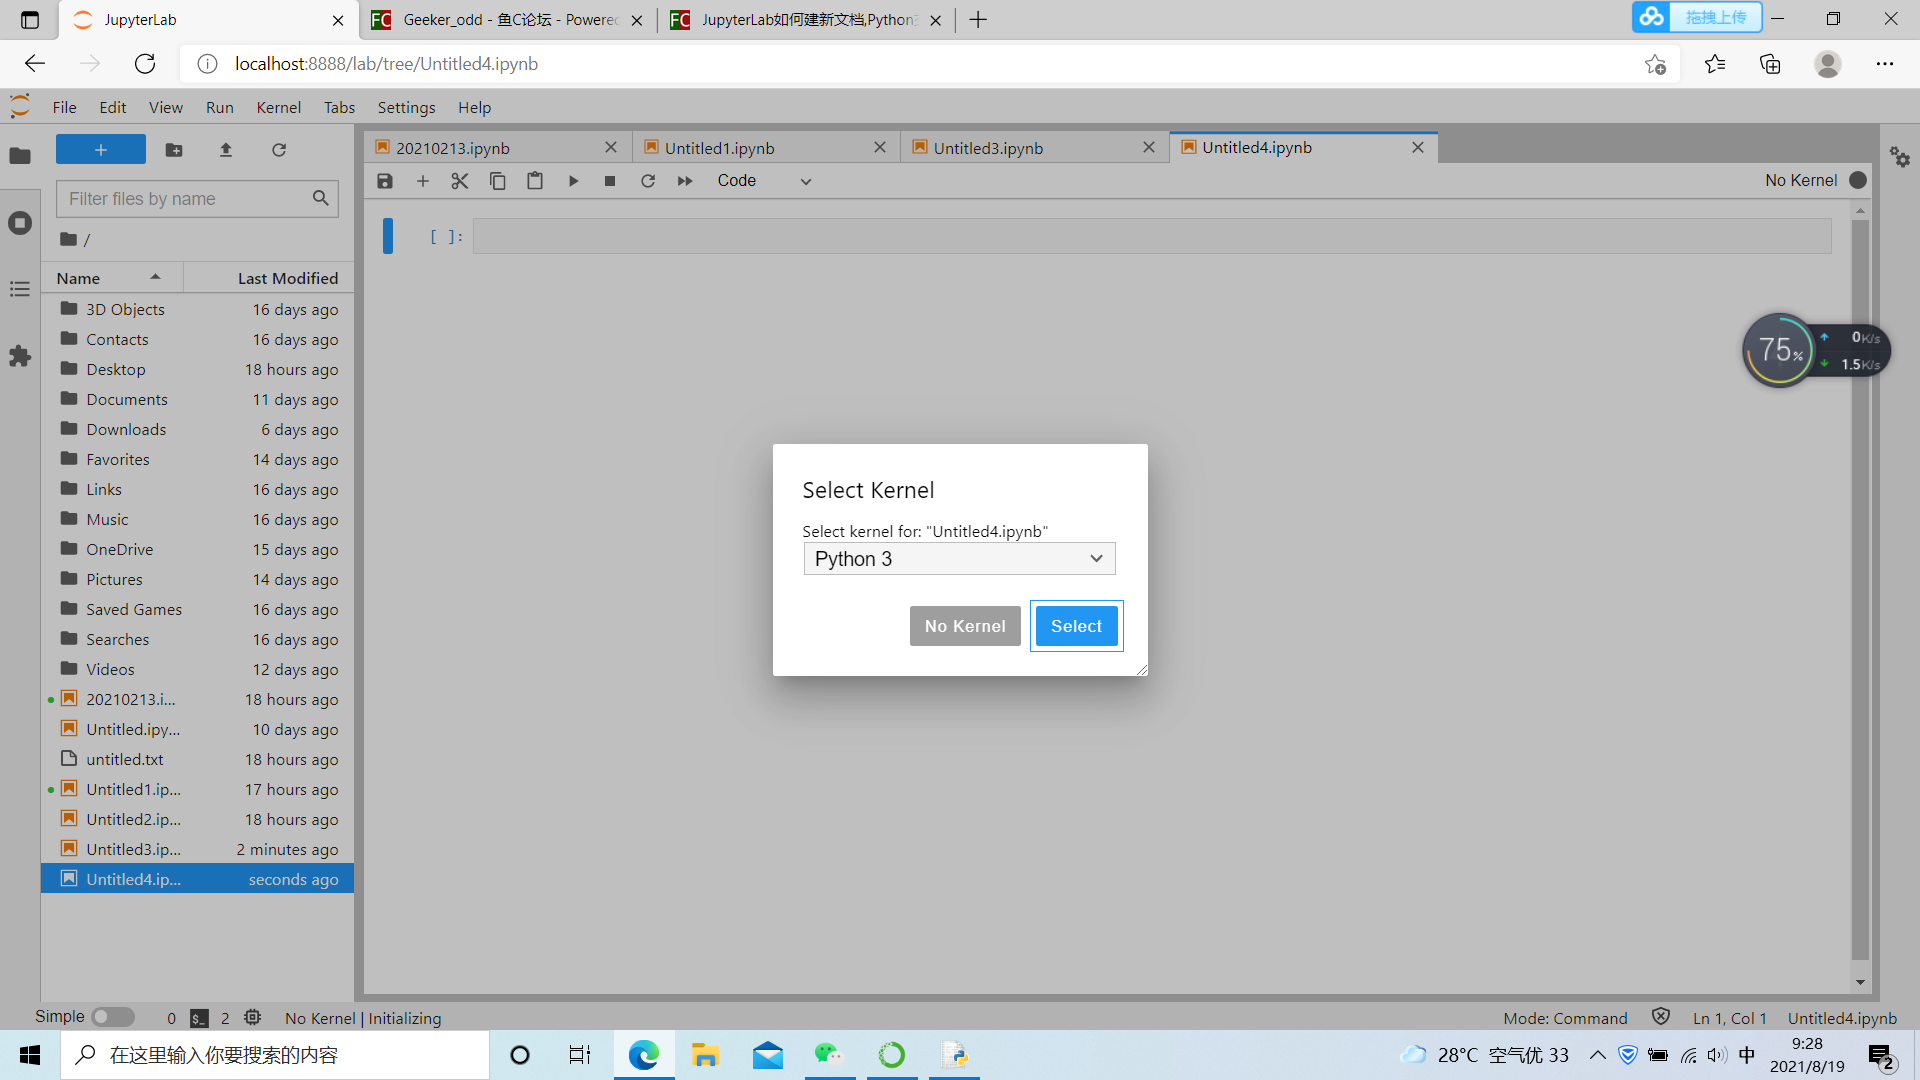This screenshot has width=1920, height=1080.
Task: Sort files by Last Modified column
Action: pyautogui.click(x=268, y=278)
